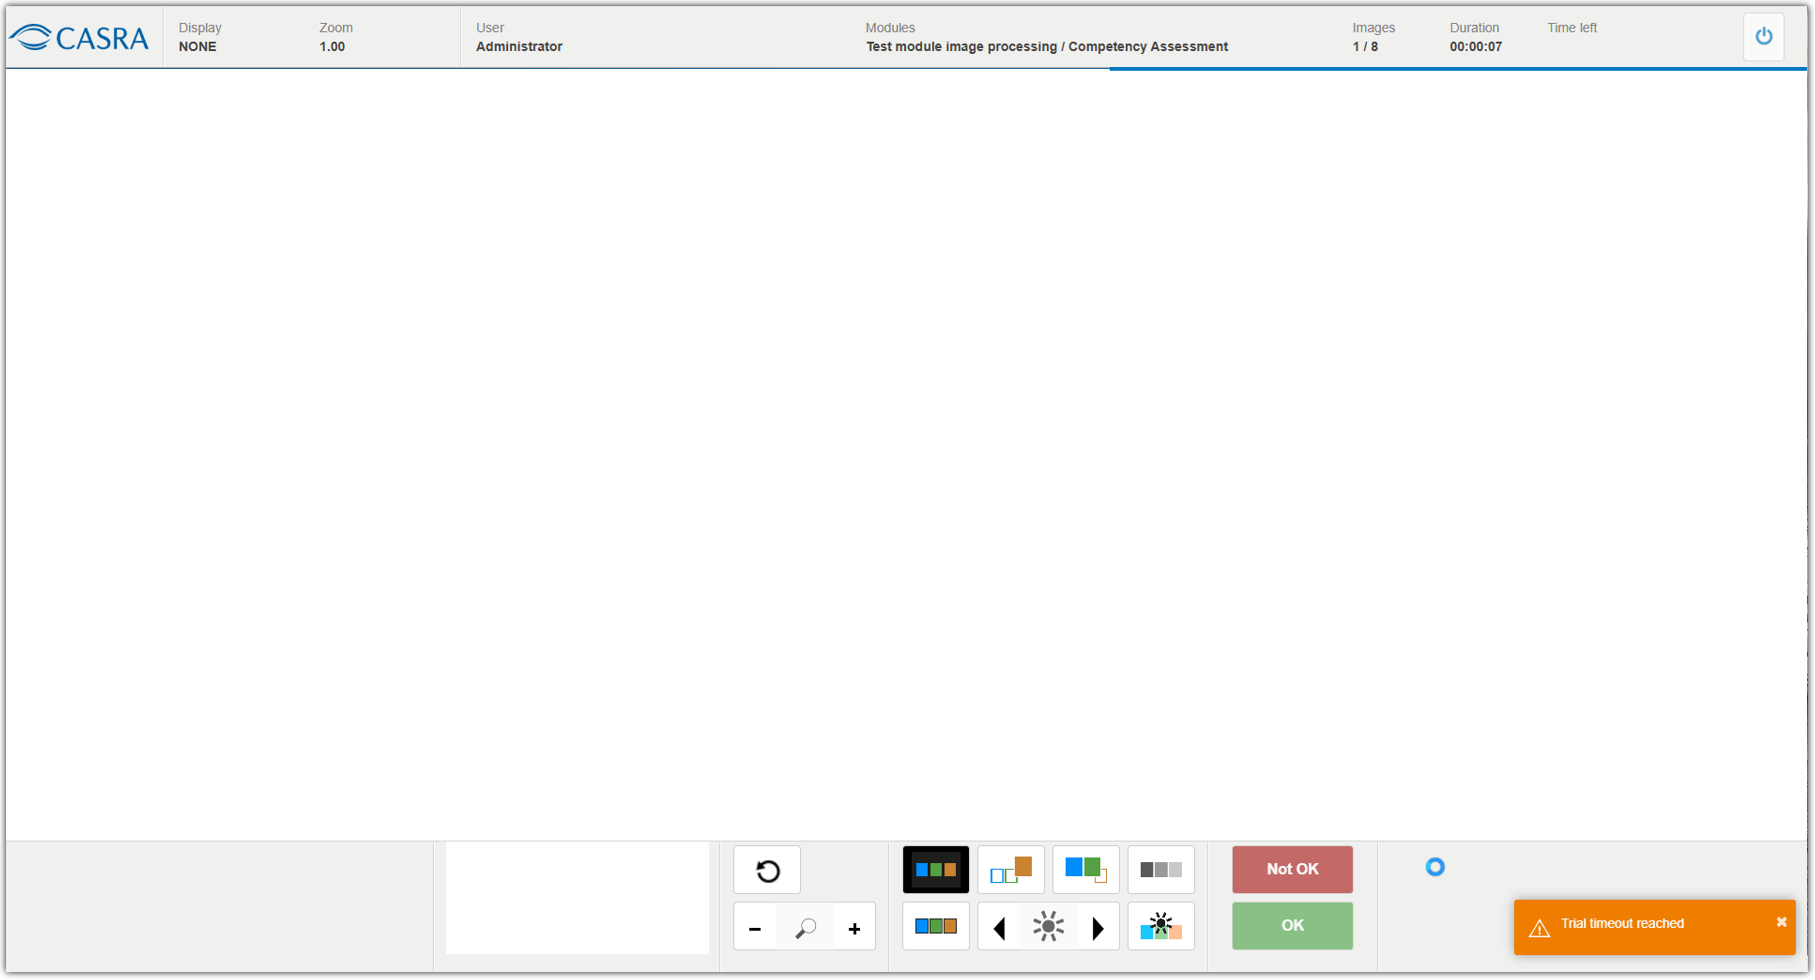Viewport: 1815px width, 980px height.
Task: Toggle the inverted black-background color filter
Action: coord(935,870)
